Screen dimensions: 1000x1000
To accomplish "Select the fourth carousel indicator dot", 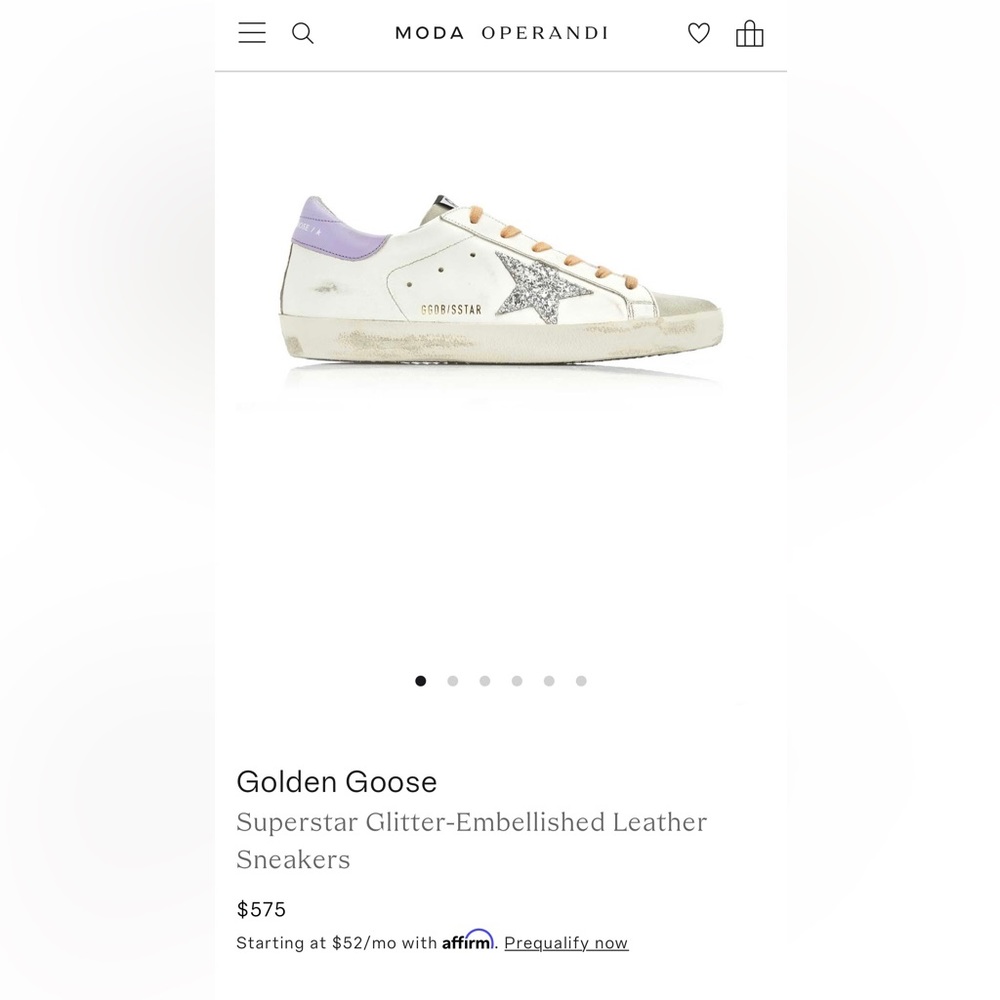I will coord(517,680).
